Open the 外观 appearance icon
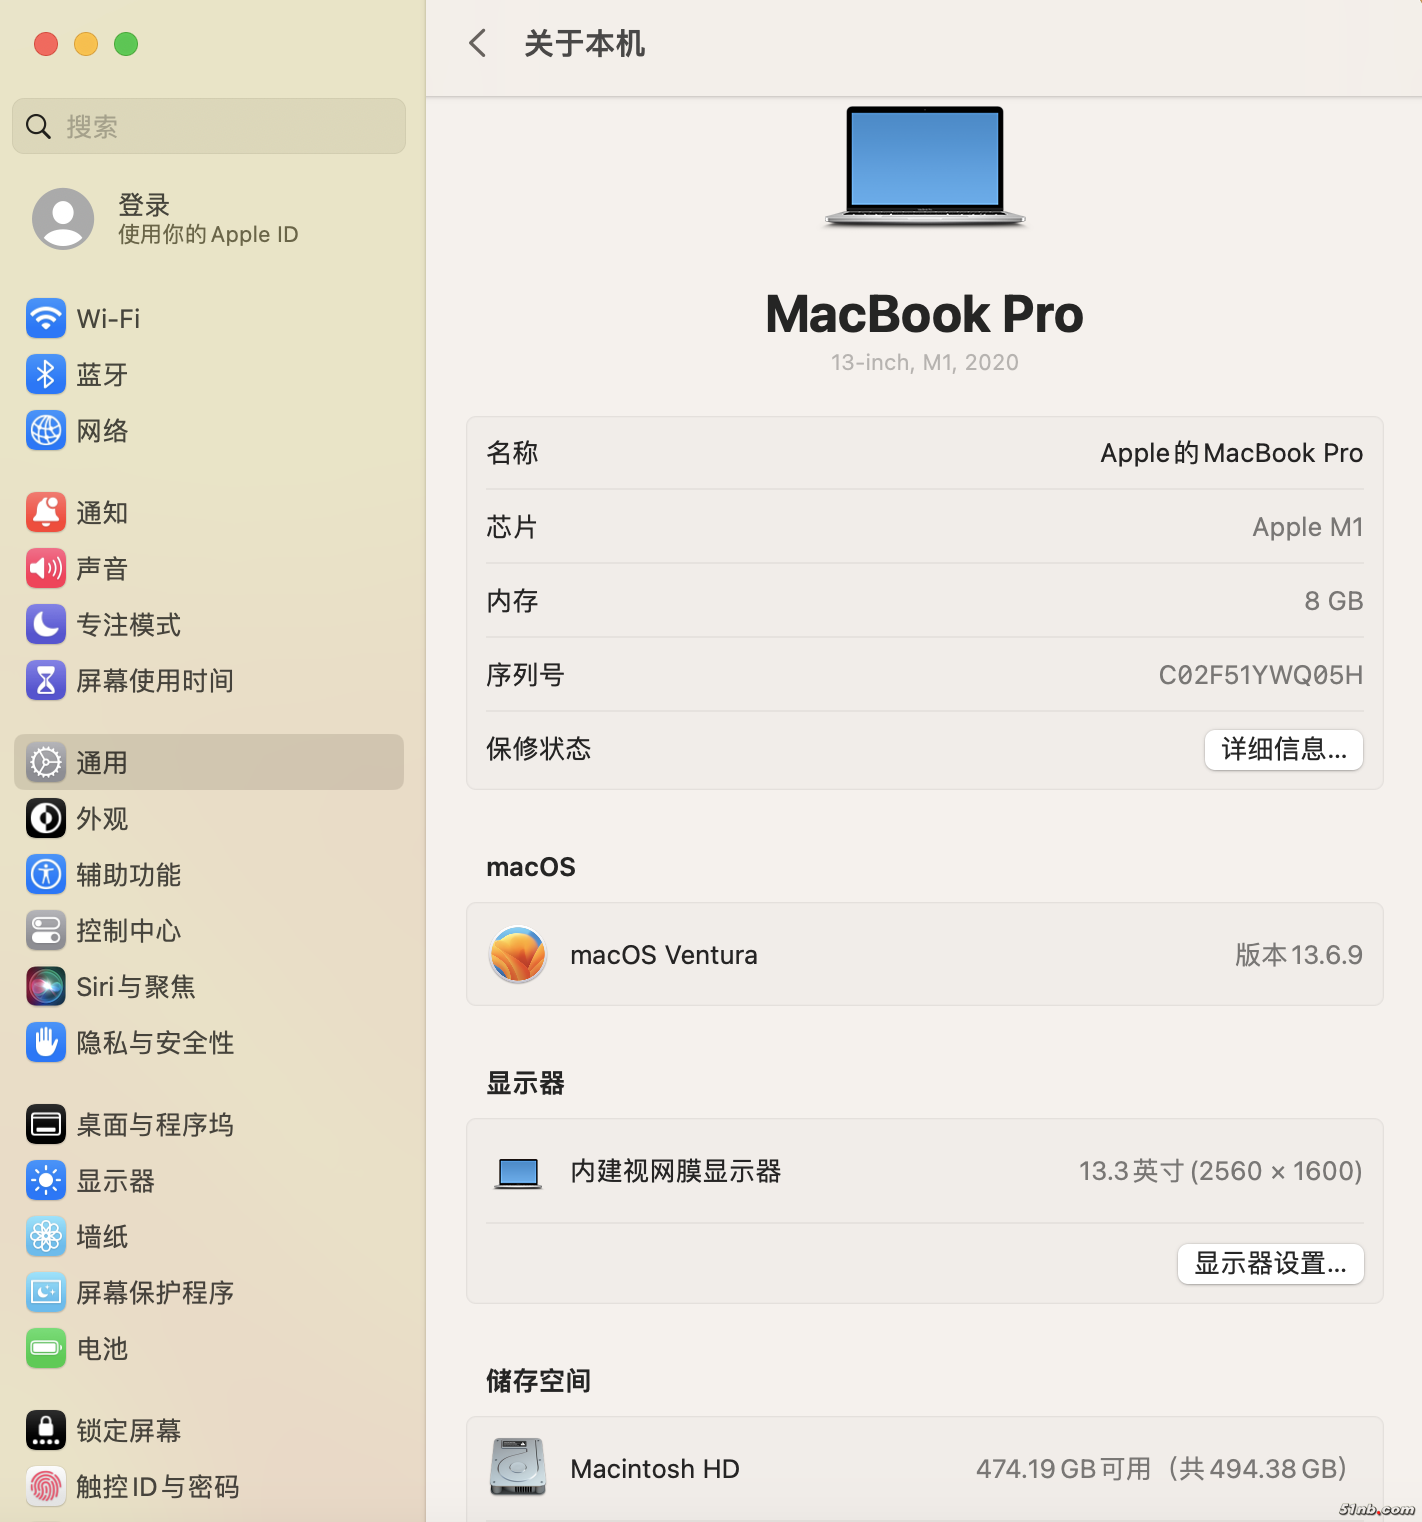The width and height of the screenshot is (1422, 1522). [x=46, y=819]
